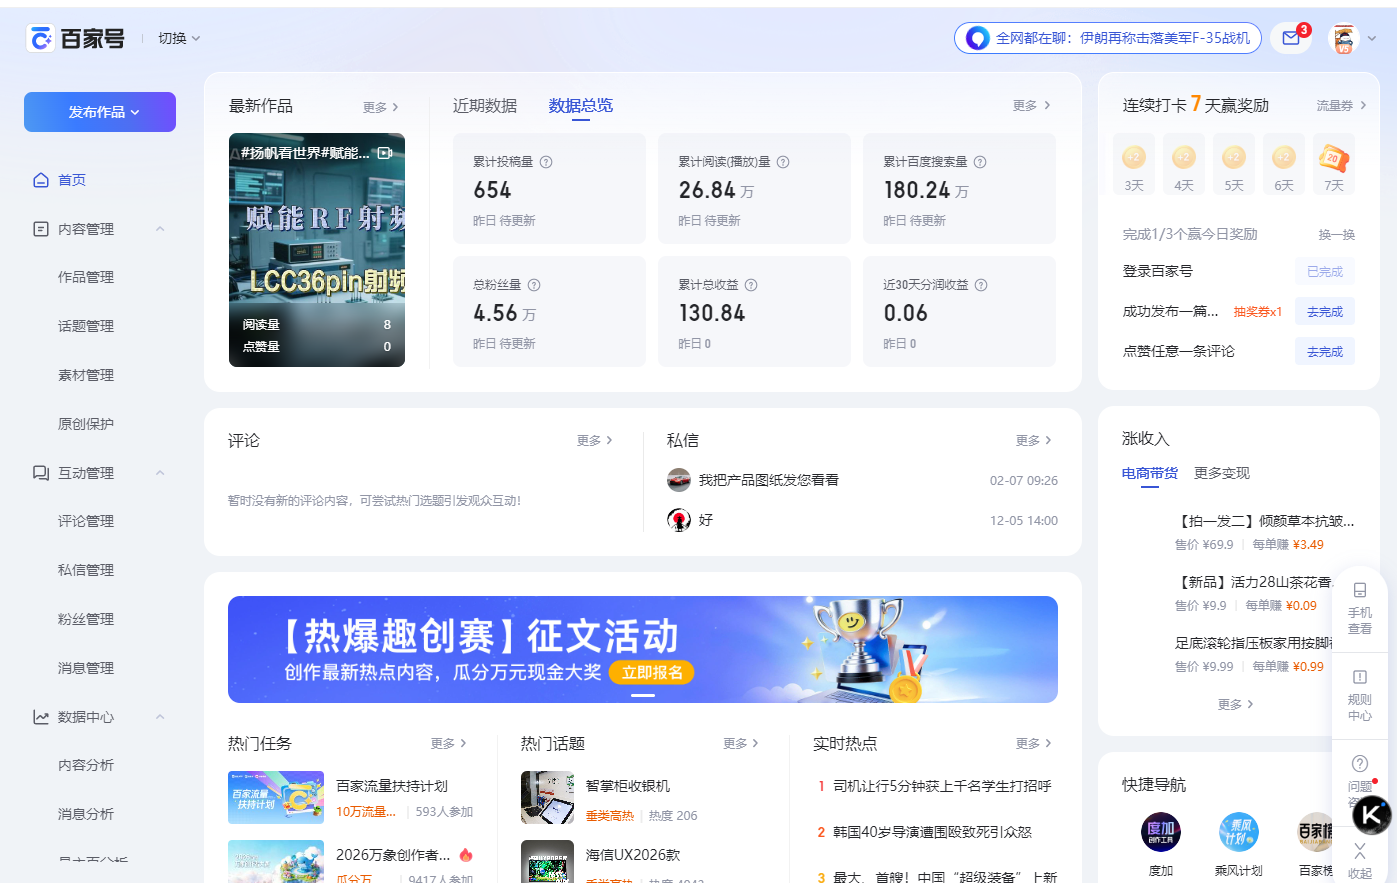Collapse the 互动管理 sidebar section
1397x883 pixels.
click(160, 473)
